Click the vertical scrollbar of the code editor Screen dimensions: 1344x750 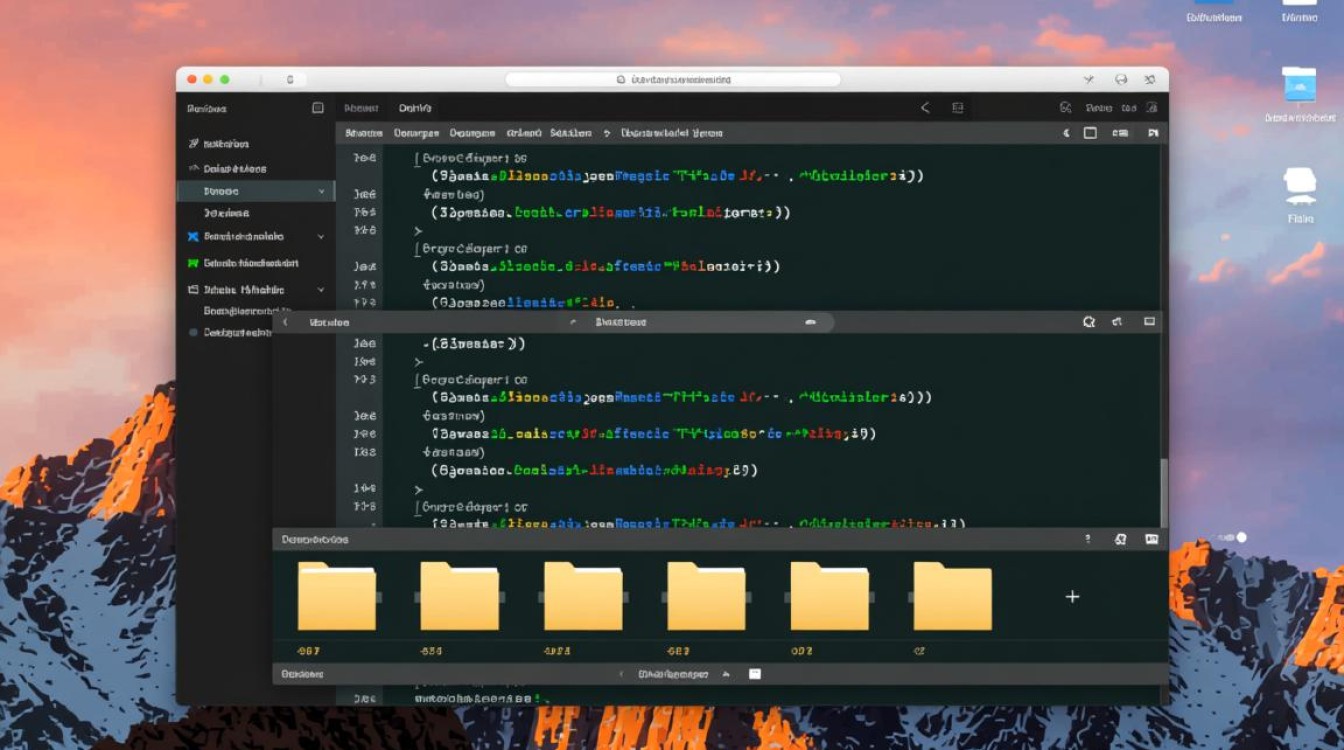[x=1162, y=490]
